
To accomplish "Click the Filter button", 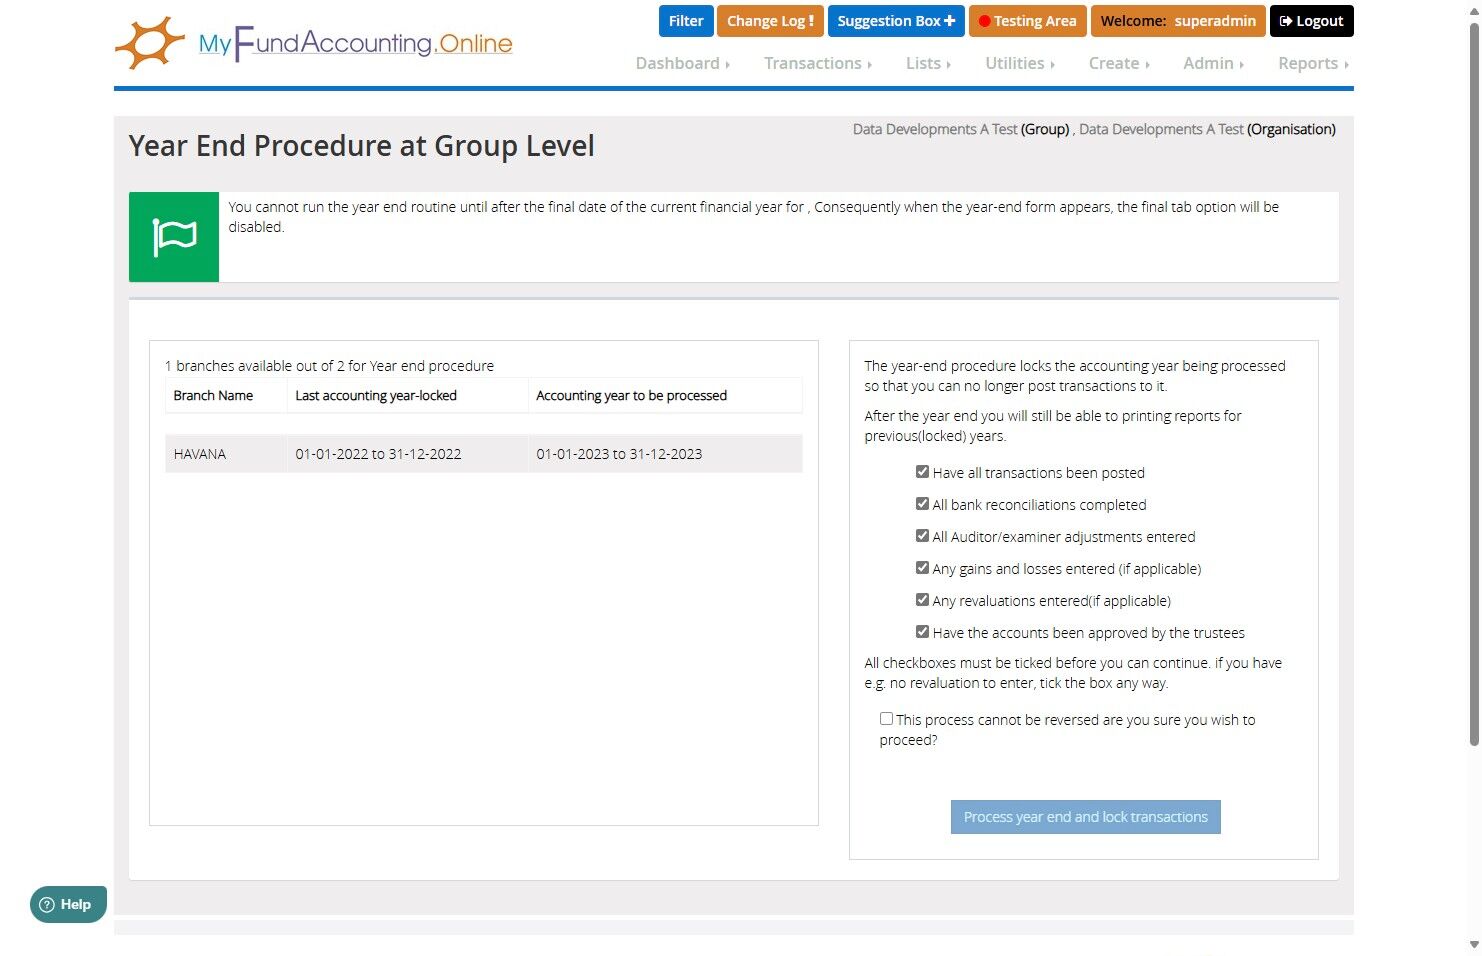I will point(686,21).
